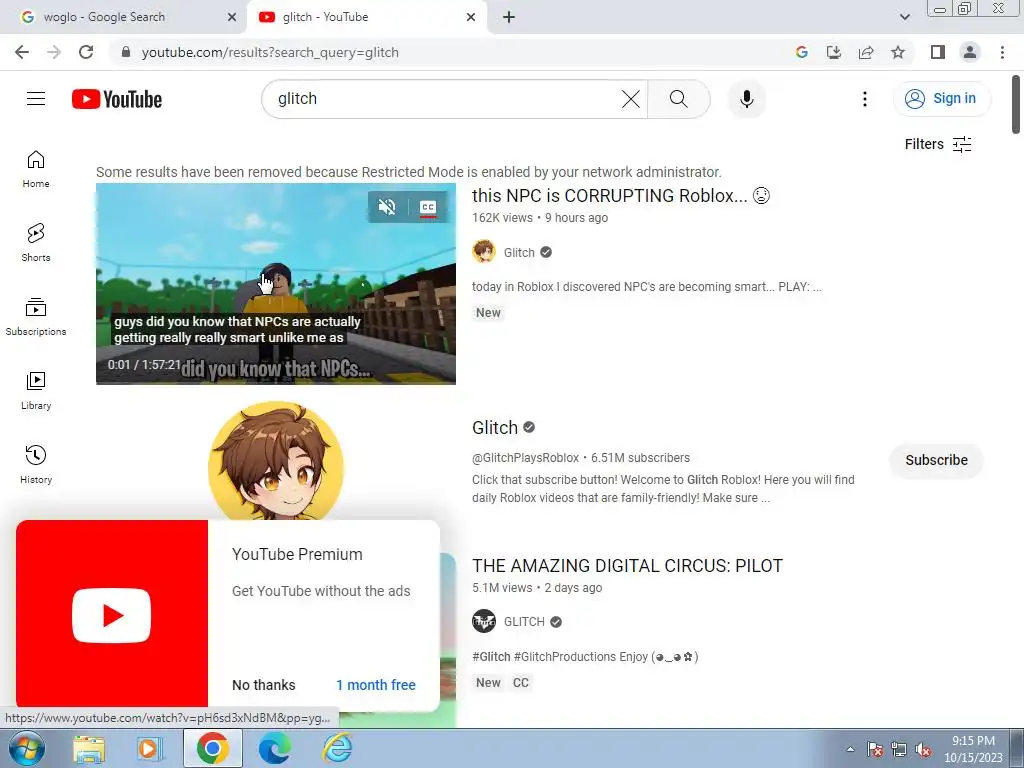Image resolution: width=1024 pixels, height=768 pixels.
Task: Click the GLITCH channel name with bat logo
Action: [x=524, y=622]
